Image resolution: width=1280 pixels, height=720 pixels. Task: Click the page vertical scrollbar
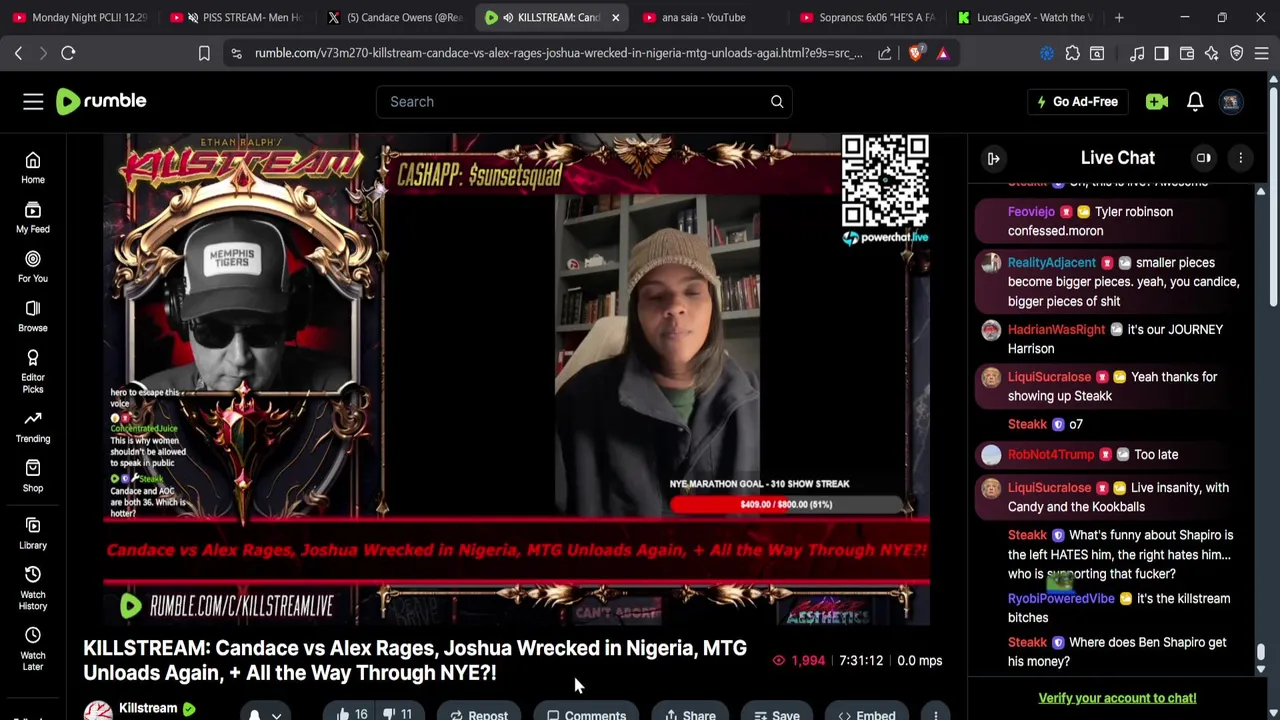click(1273, 196)
